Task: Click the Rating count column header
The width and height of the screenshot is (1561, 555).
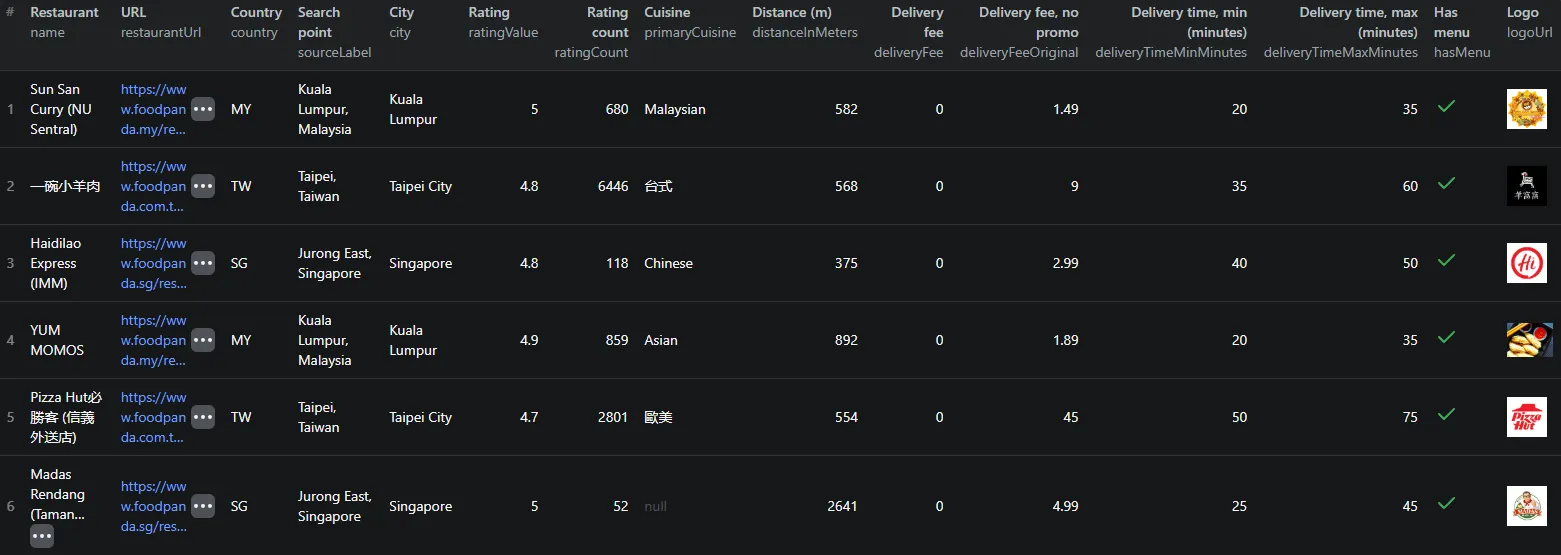Action: [592, 32]
